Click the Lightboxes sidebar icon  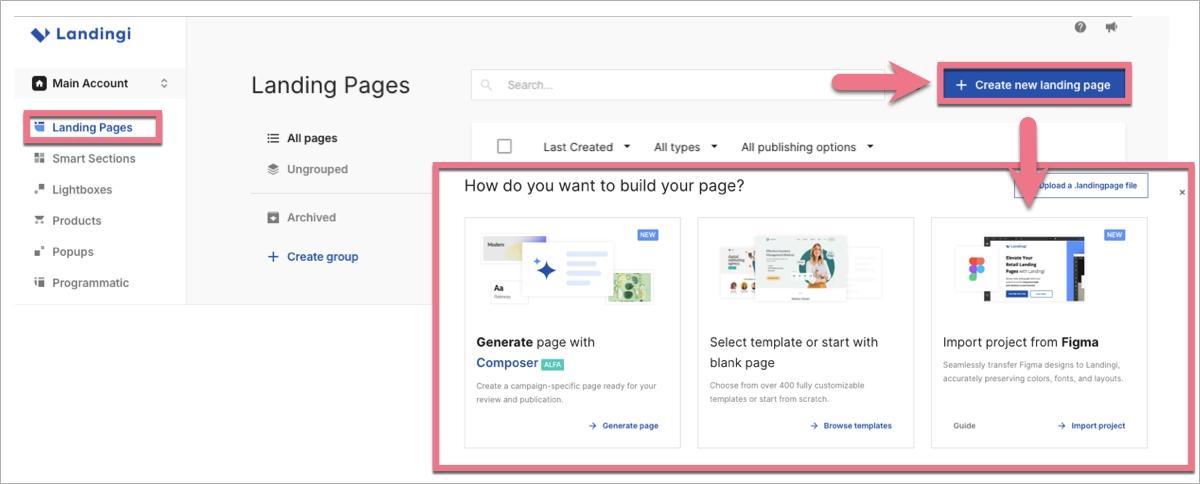point(39,189)
